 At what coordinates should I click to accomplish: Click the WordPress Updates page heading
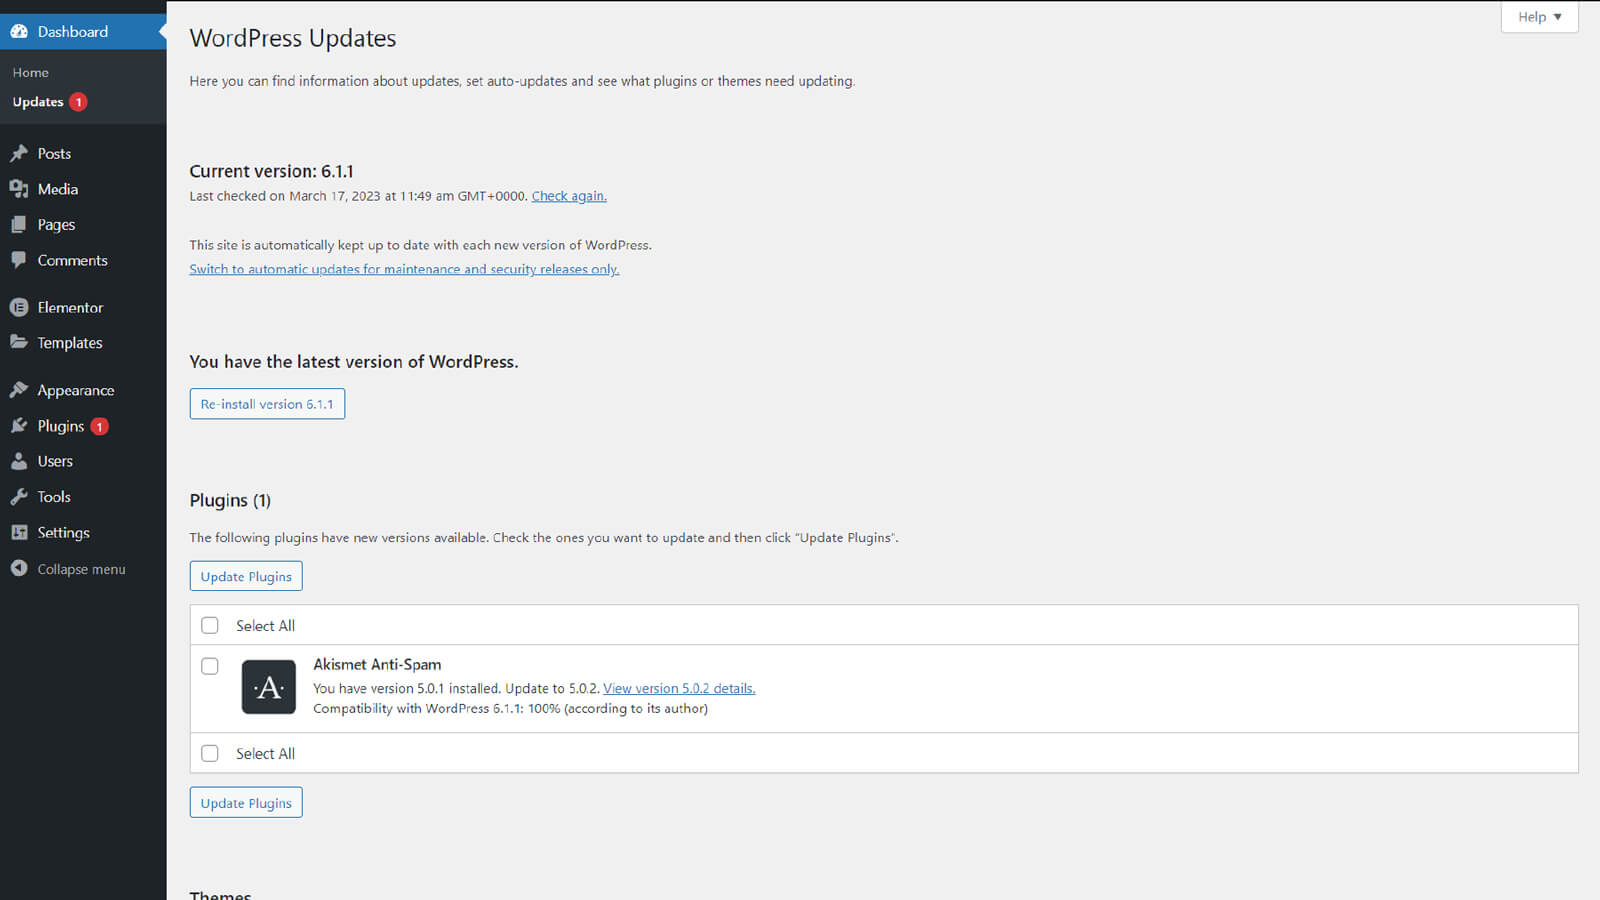point(293,38)
